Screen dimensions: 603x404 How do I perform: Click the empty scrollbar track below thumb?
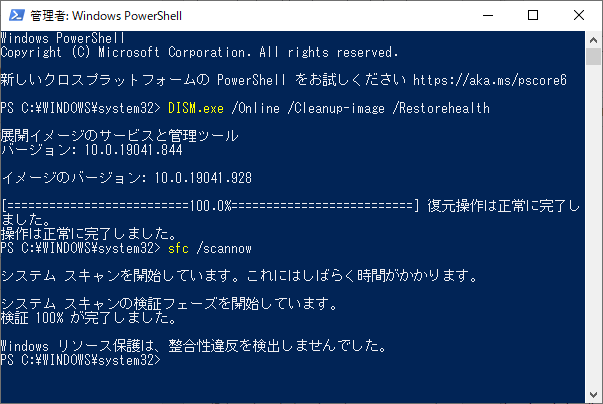(593, 226)
